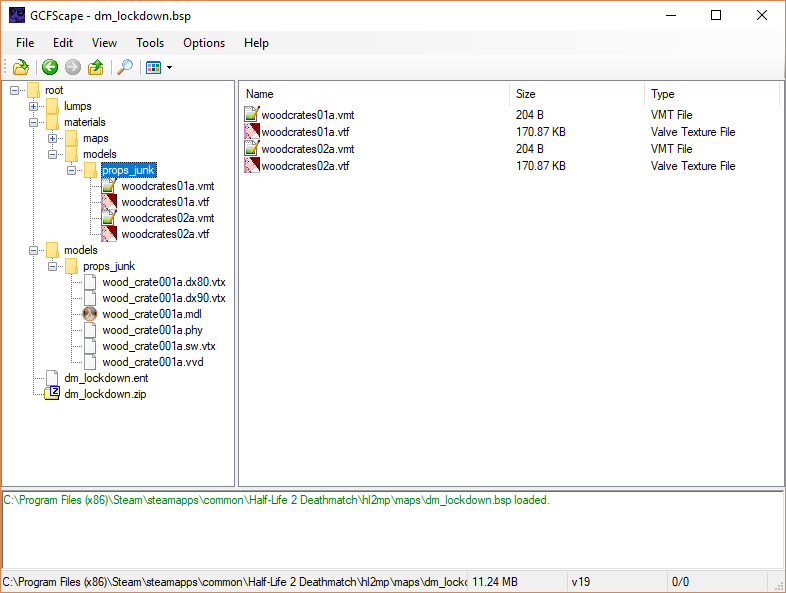Maximize the GCFScape window

[716, 16]
